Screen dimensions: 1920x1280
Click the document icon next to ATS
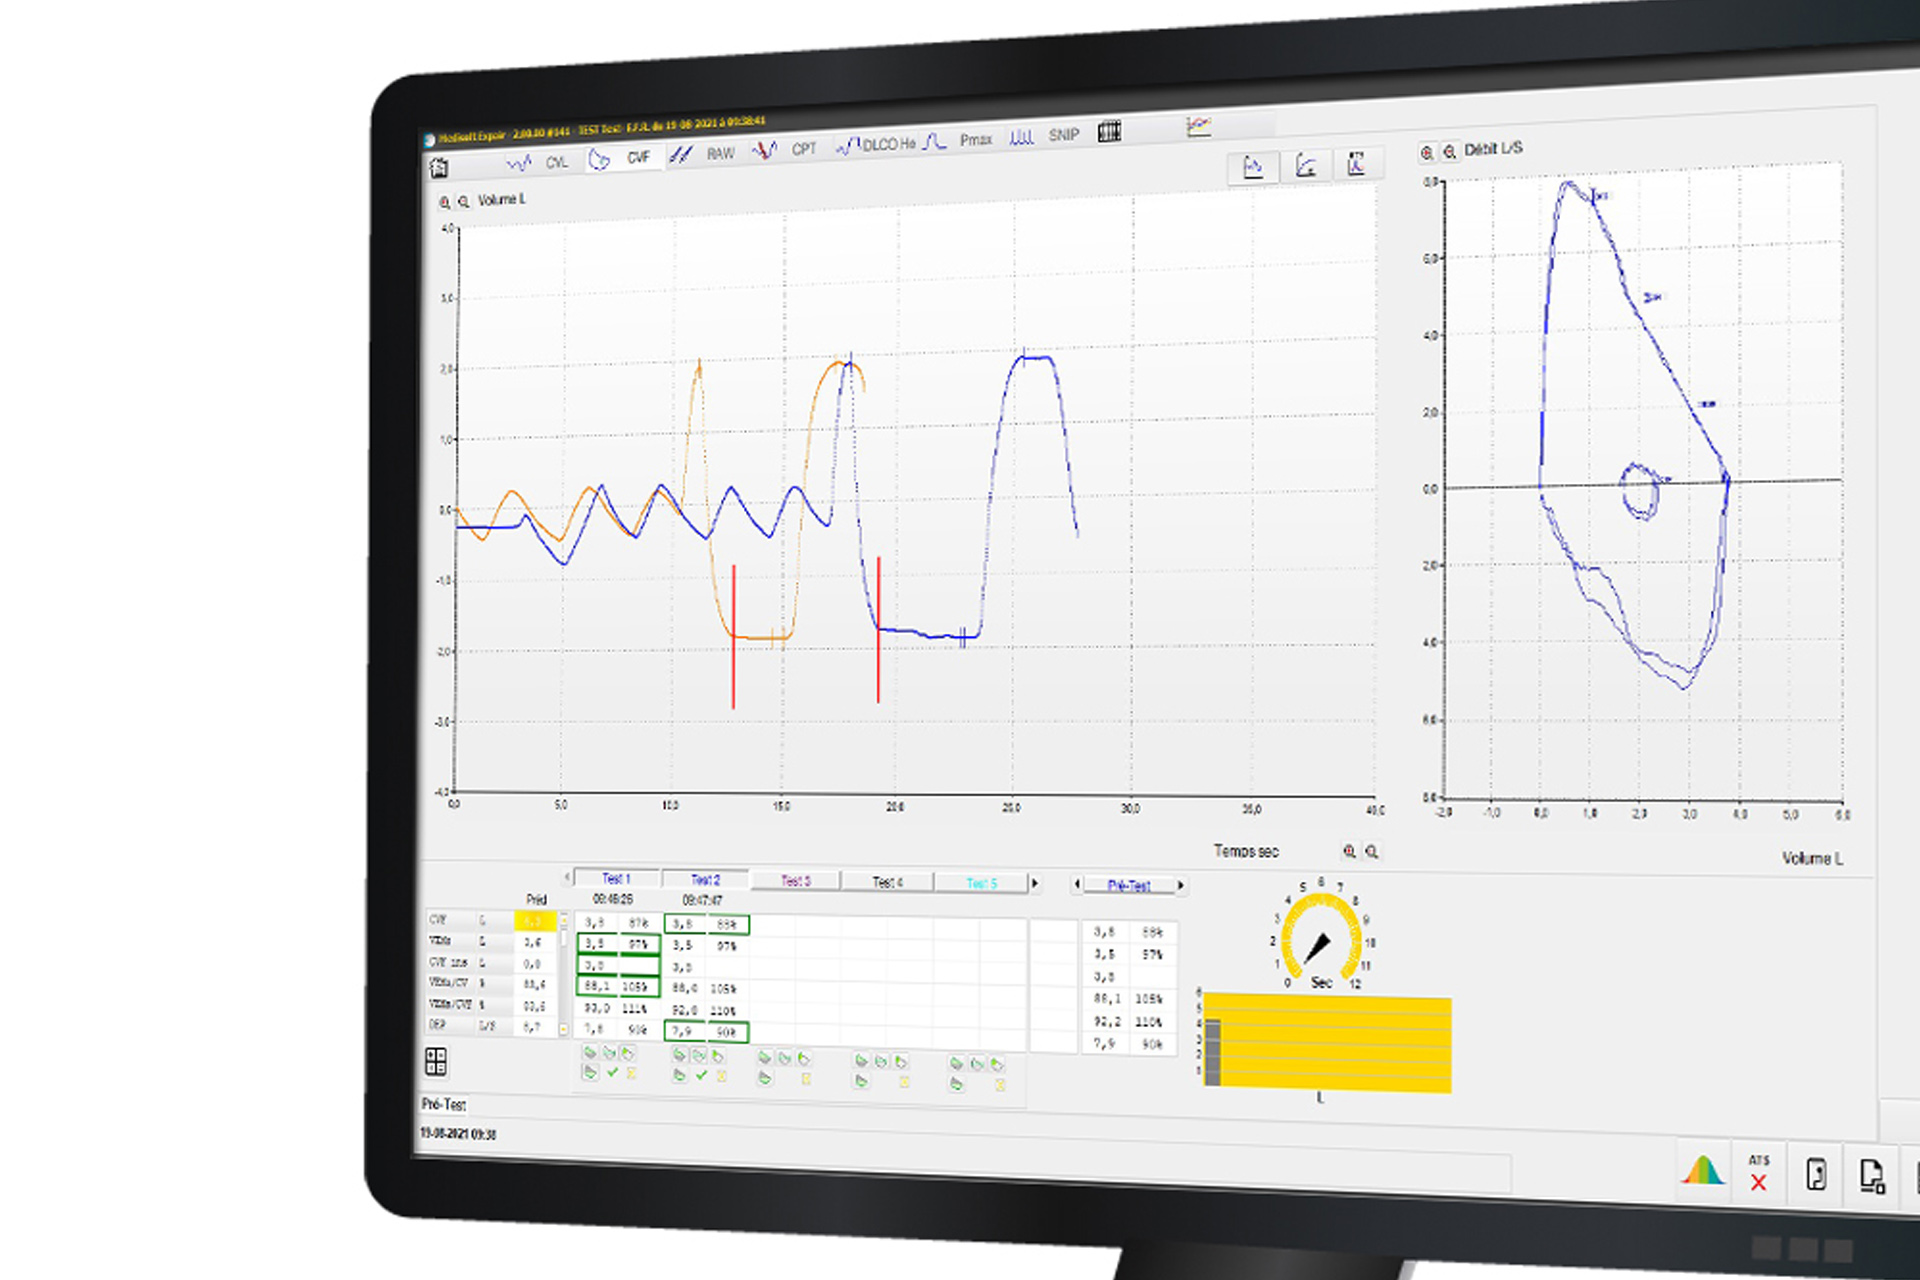pyautogui.click(x=1816, y=1173)
